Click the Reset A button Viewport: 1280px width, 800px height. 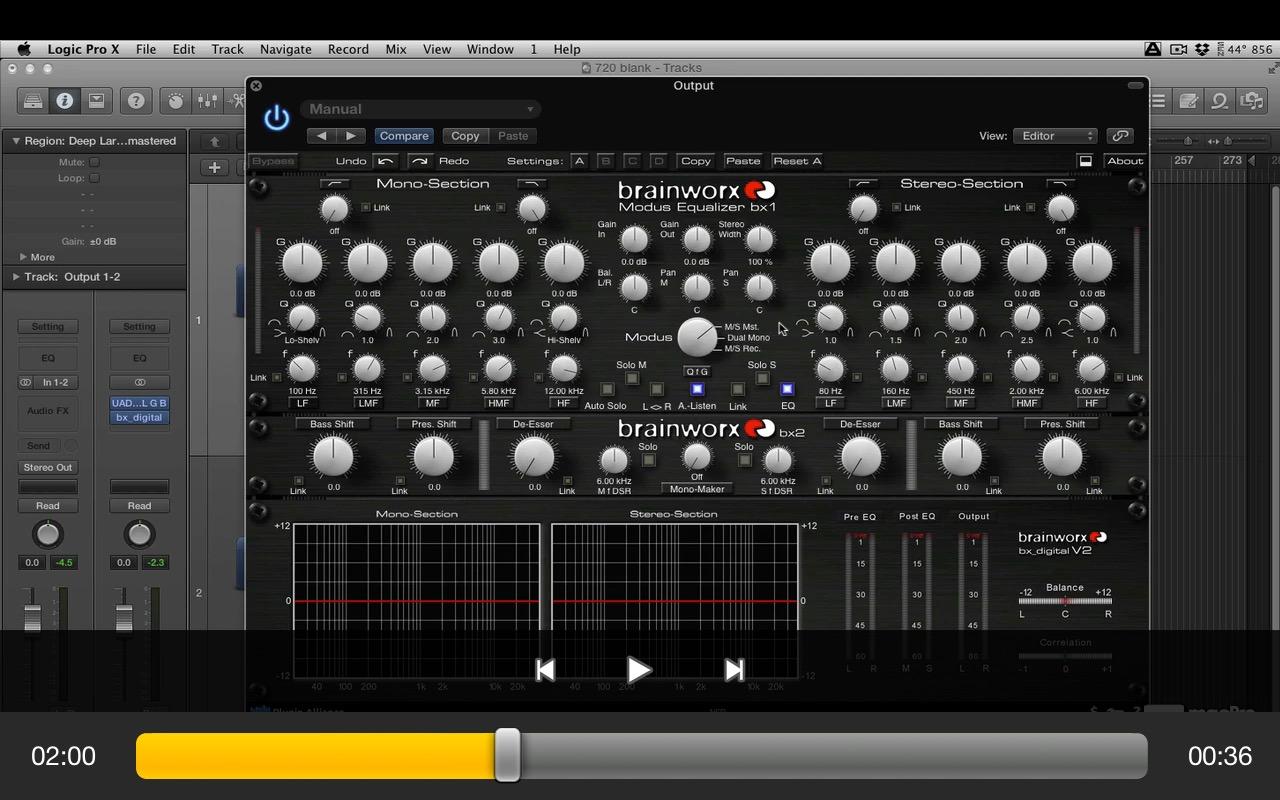[797, 161]
